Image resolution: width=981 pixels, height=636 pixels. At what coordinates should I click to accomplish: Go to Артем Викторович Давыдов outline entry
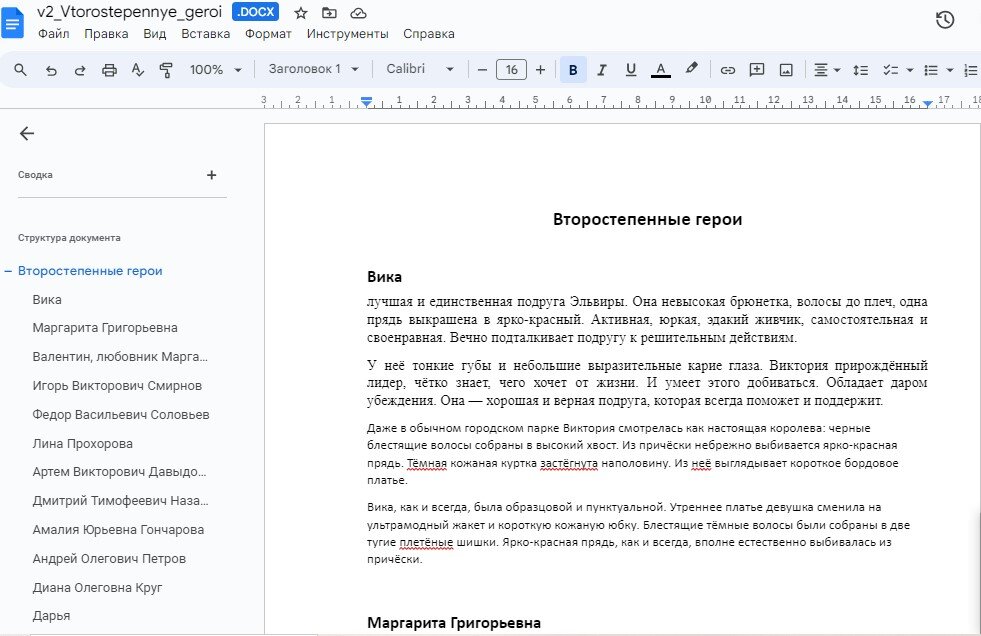pyautogui.click(x=119, y=472)
